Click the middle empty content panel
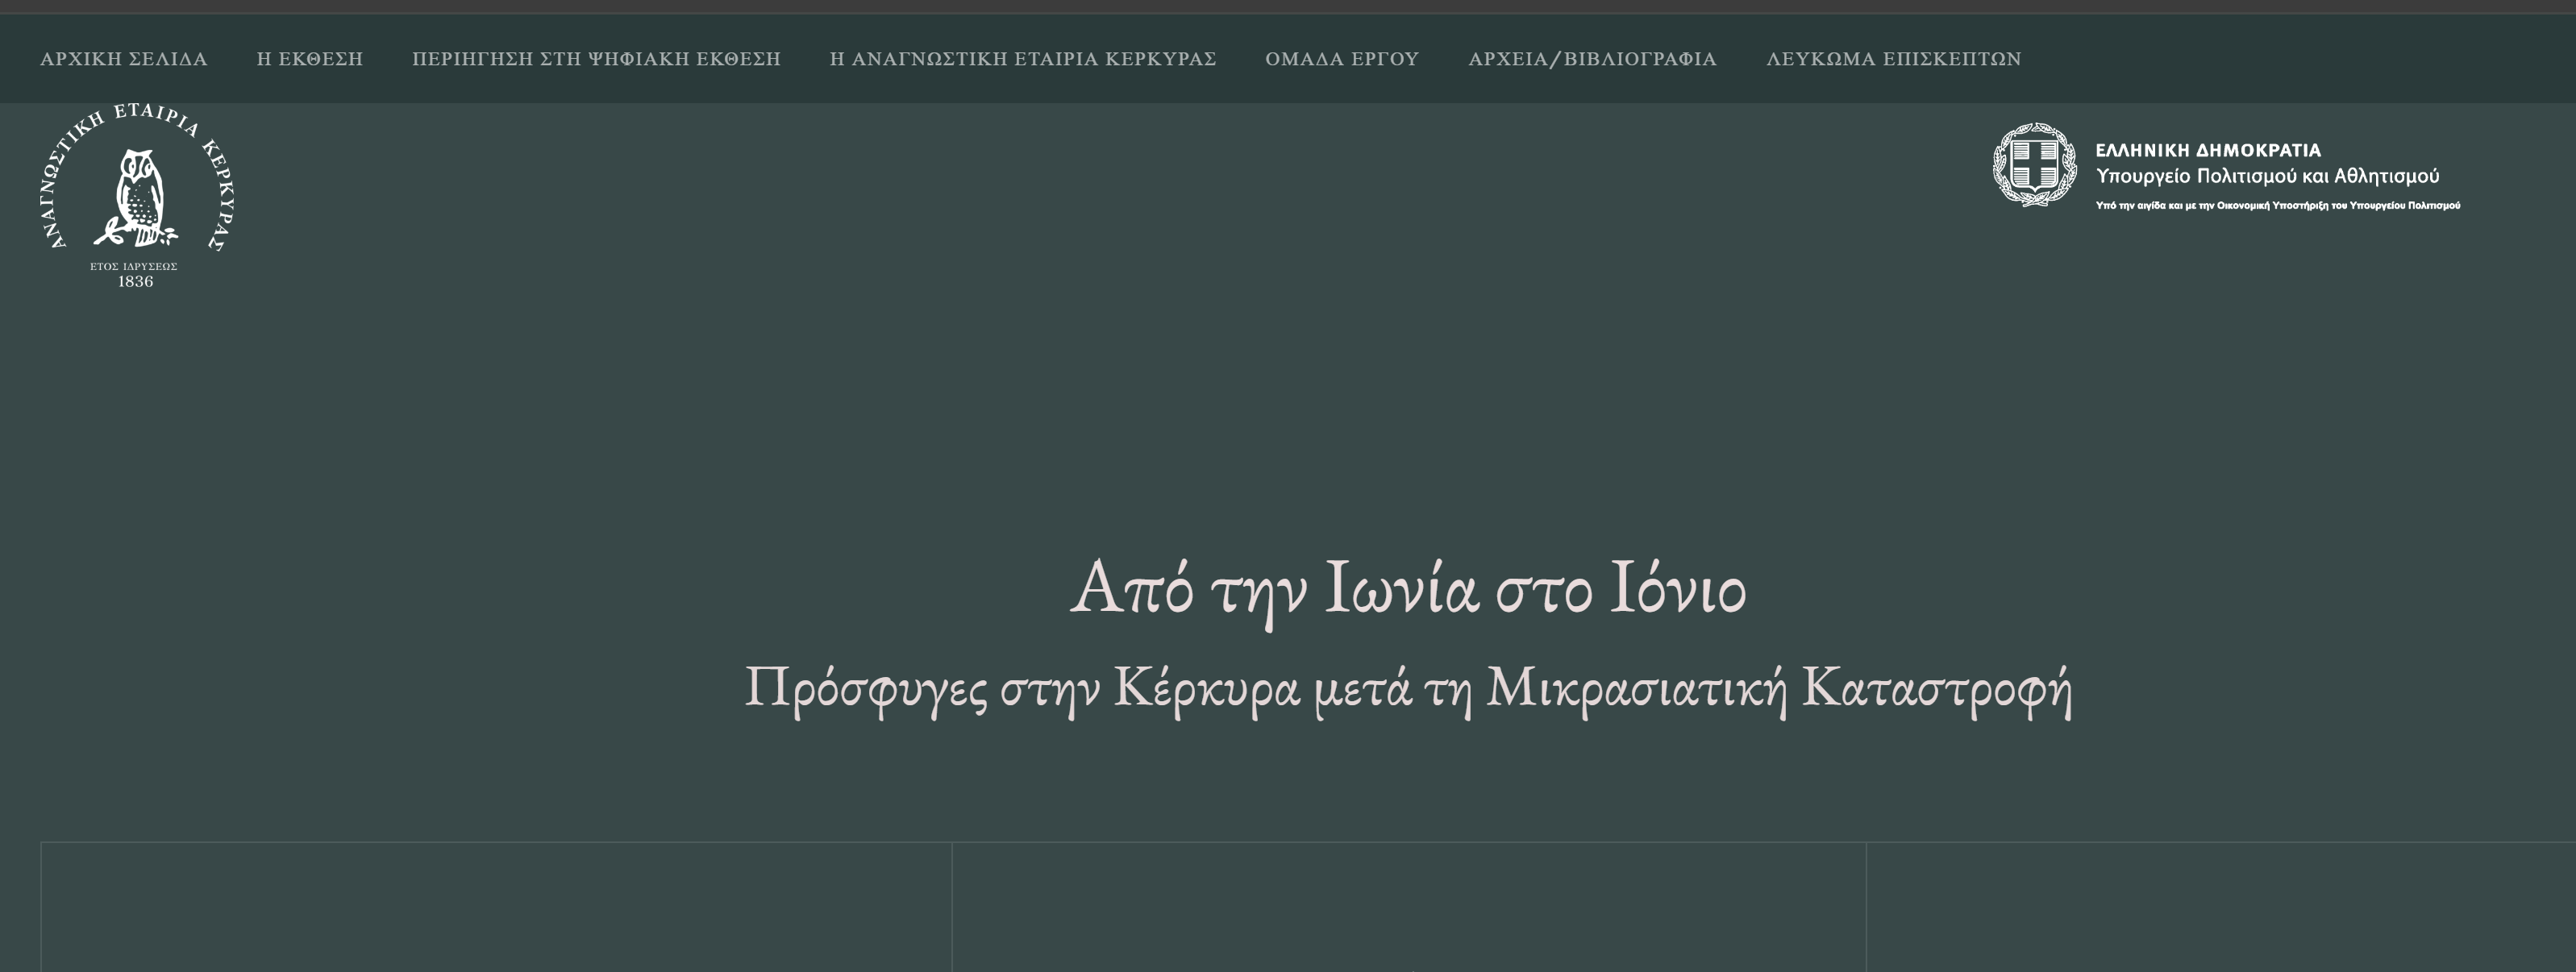2576x972 pixels. pos(1408,907)
